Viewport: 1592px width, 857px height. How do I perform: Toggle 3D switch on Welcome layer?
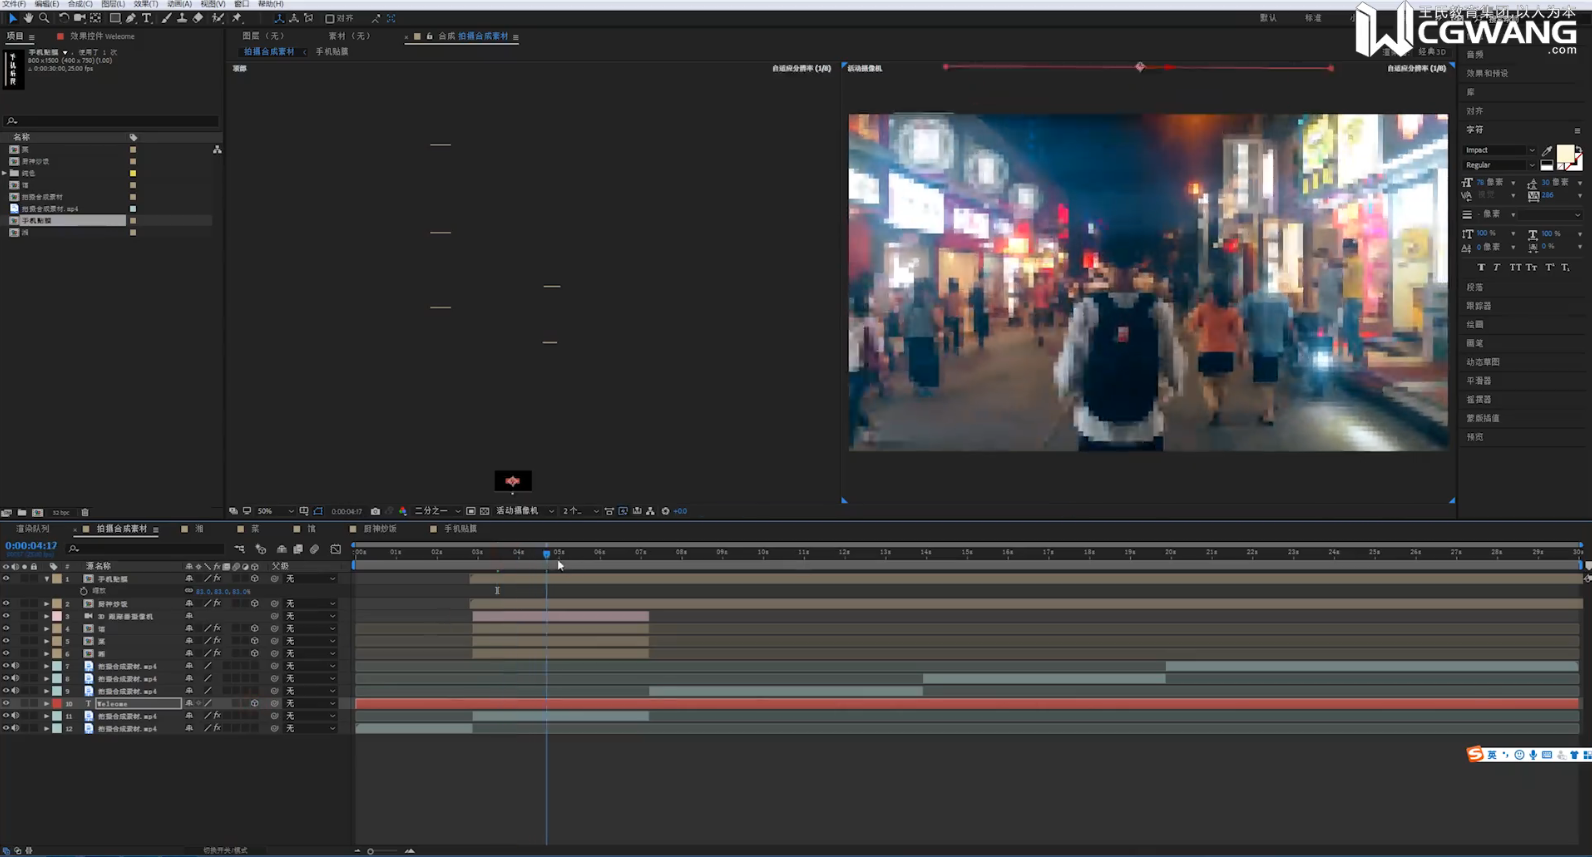click(255, 704)
